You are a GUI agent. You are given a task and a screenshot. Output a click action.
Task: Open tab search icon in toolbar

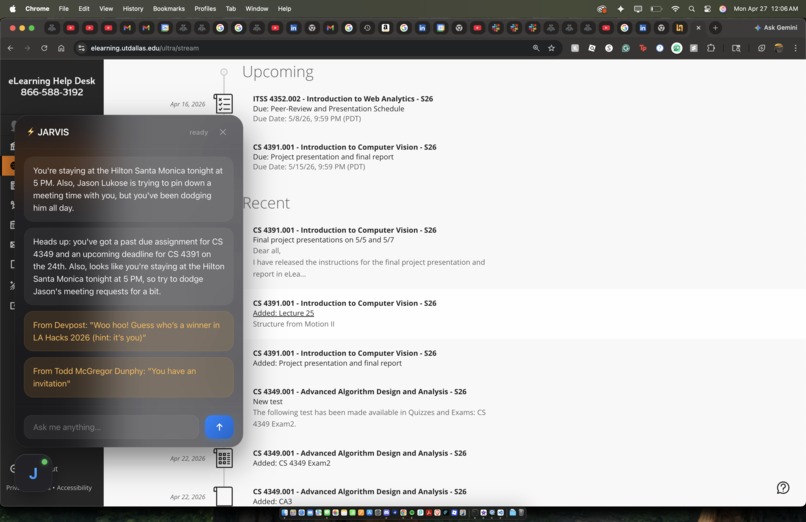pyautogui.click(x=736, y=48)
